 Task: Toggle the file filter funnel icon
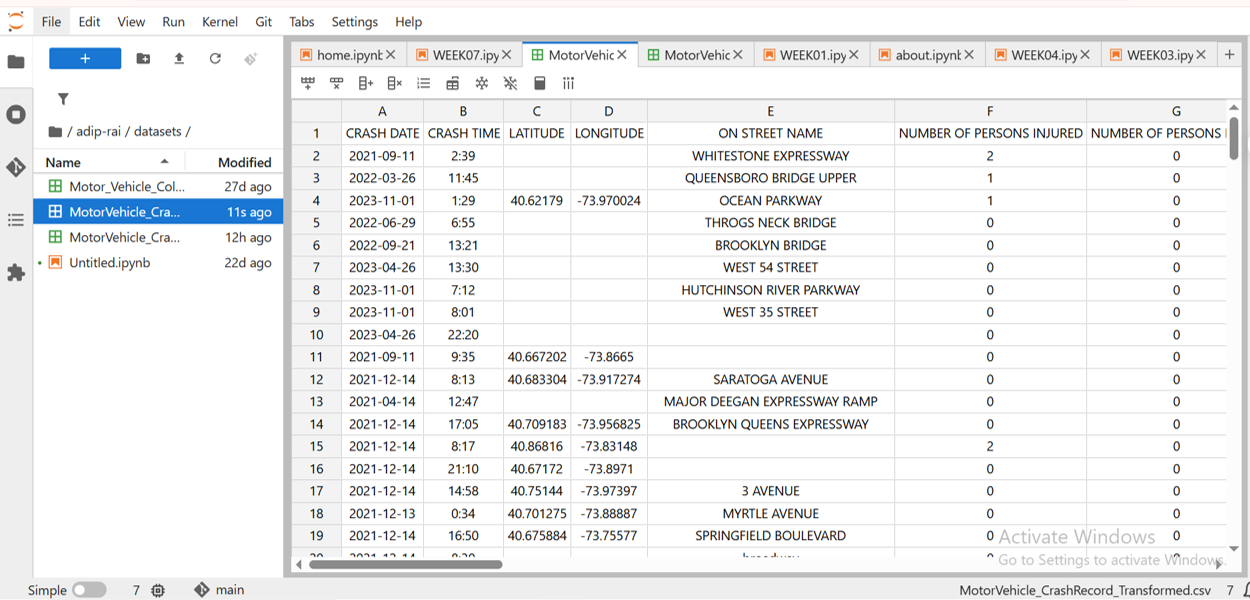[x=63, y=99]
